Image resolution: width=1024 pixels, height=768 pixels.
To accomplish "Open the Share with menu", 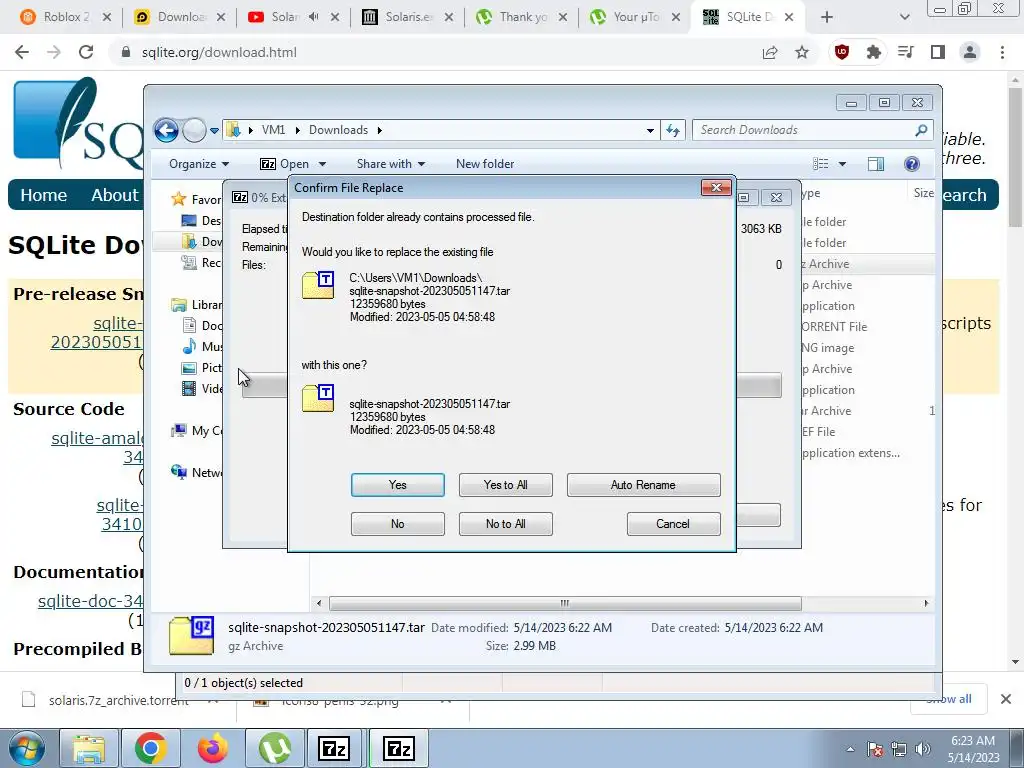I will tap(391, 164).
